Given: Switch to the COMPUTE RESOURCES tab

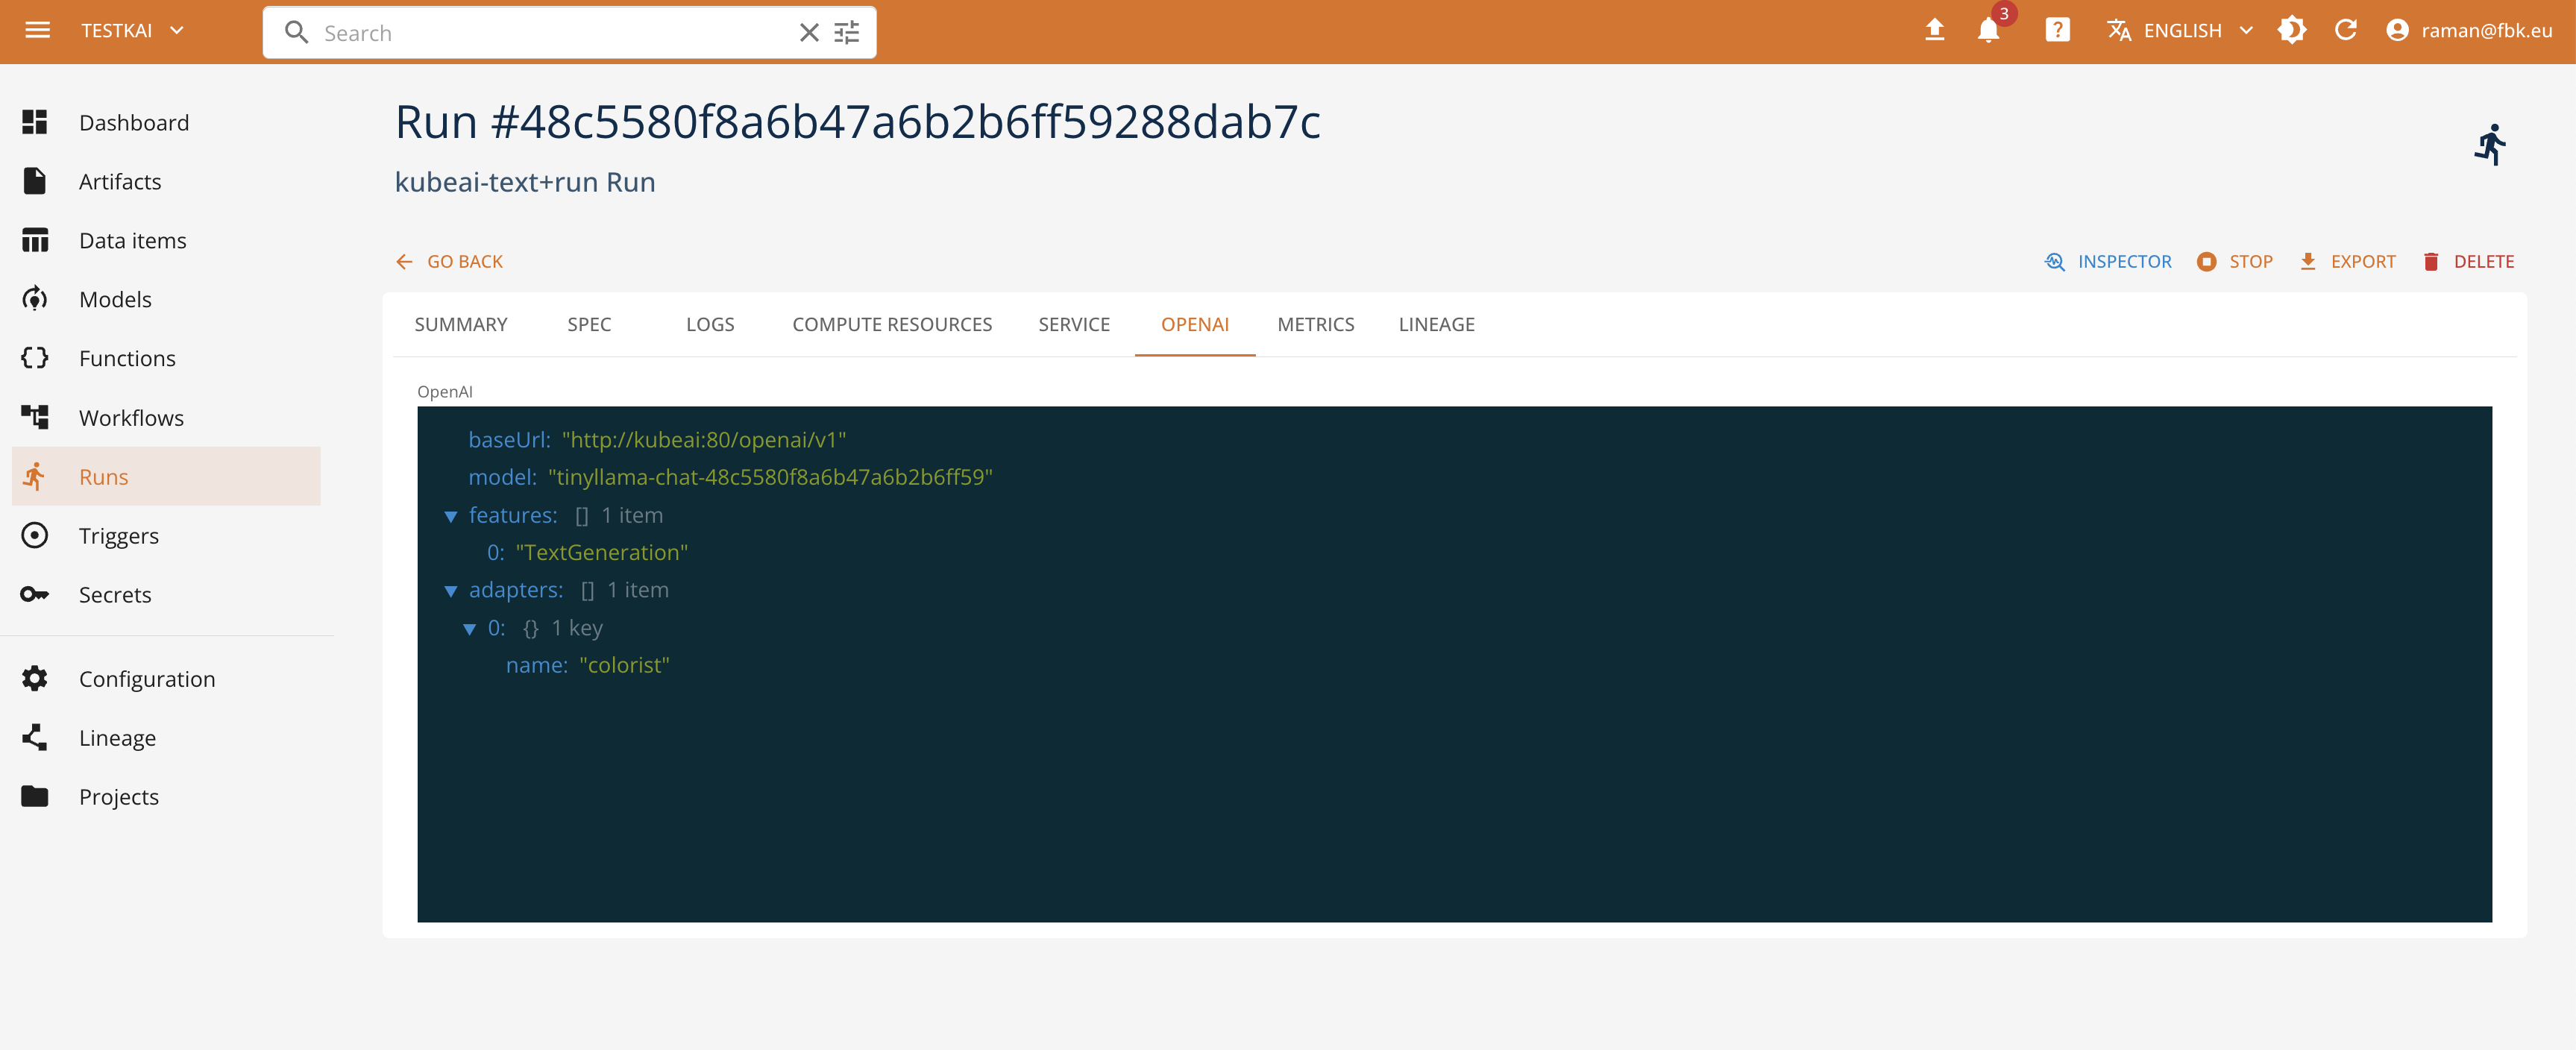Looking at the screenshot, I should (x=891, y=324).
